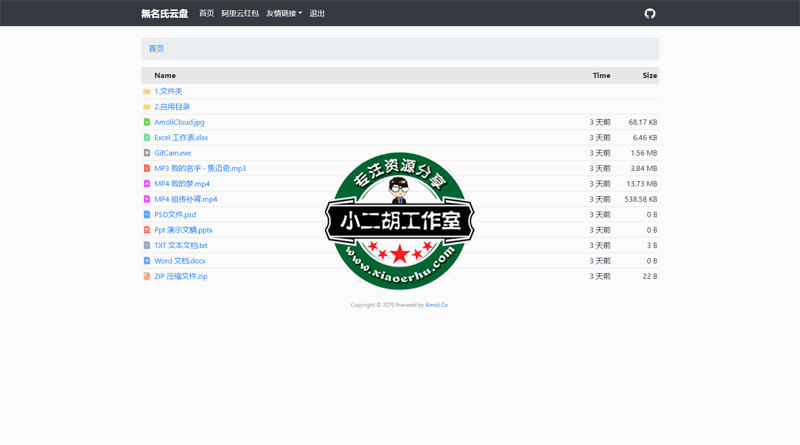Click the Amoli.Co footer link
This screenshot has width=800, height=445.
click(x=436, y=305)
